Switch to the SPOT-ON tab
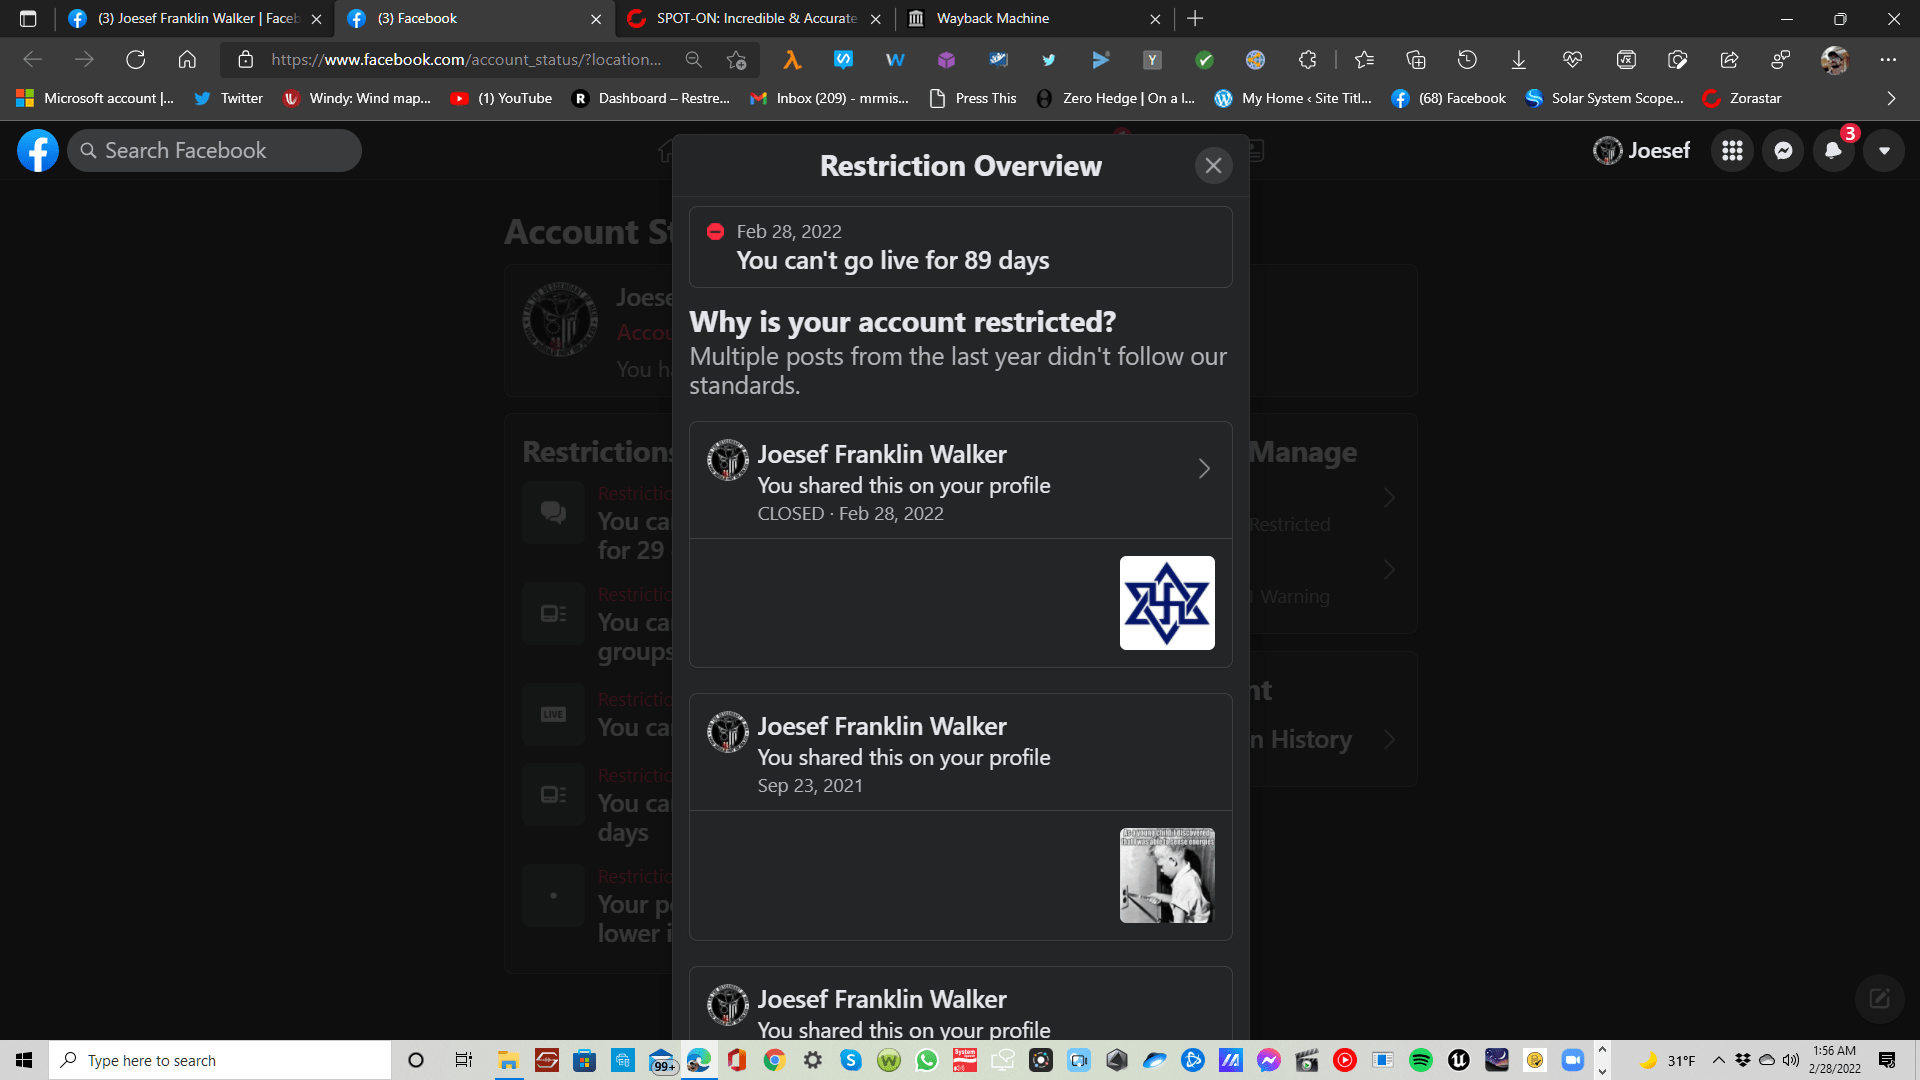The width and height of the screenshot is (1920, 1080). click(x=755, y=18)
